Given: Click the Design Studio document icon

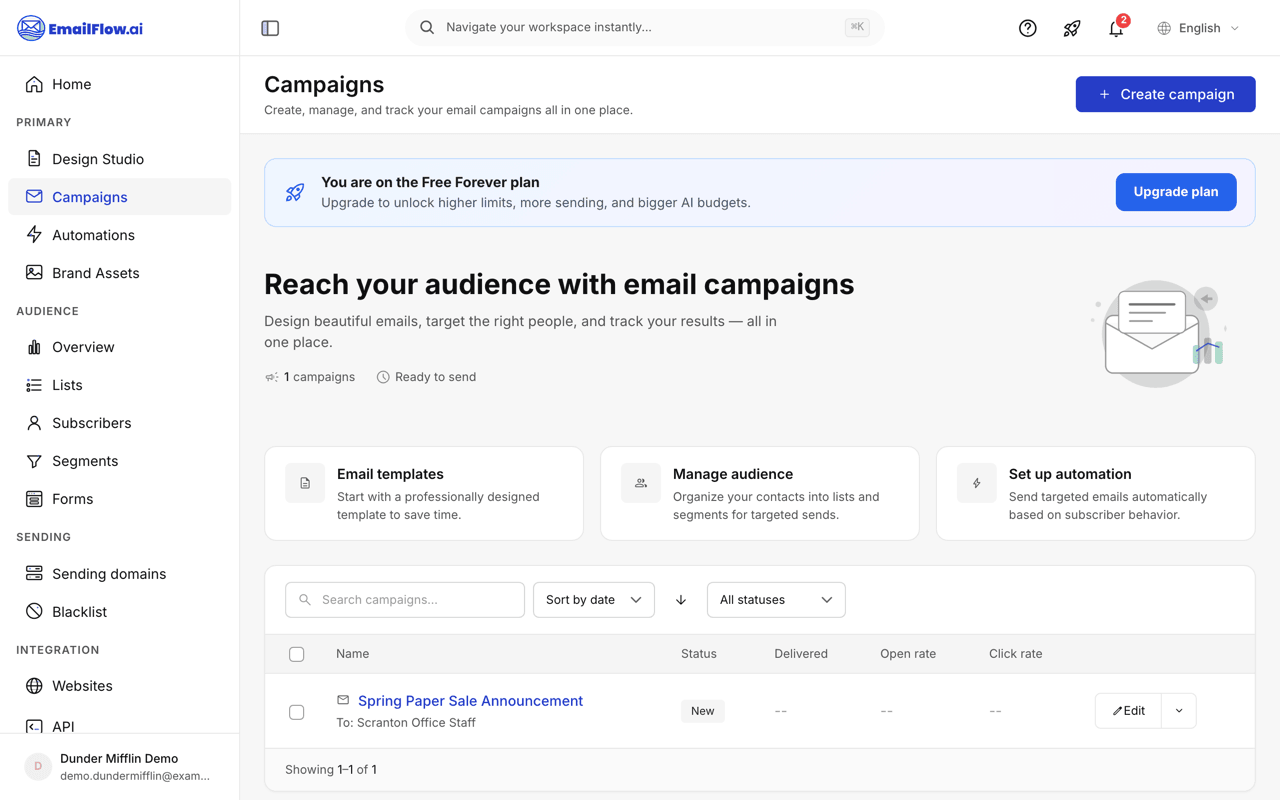Looking at the screenshot, I should 34,159.
